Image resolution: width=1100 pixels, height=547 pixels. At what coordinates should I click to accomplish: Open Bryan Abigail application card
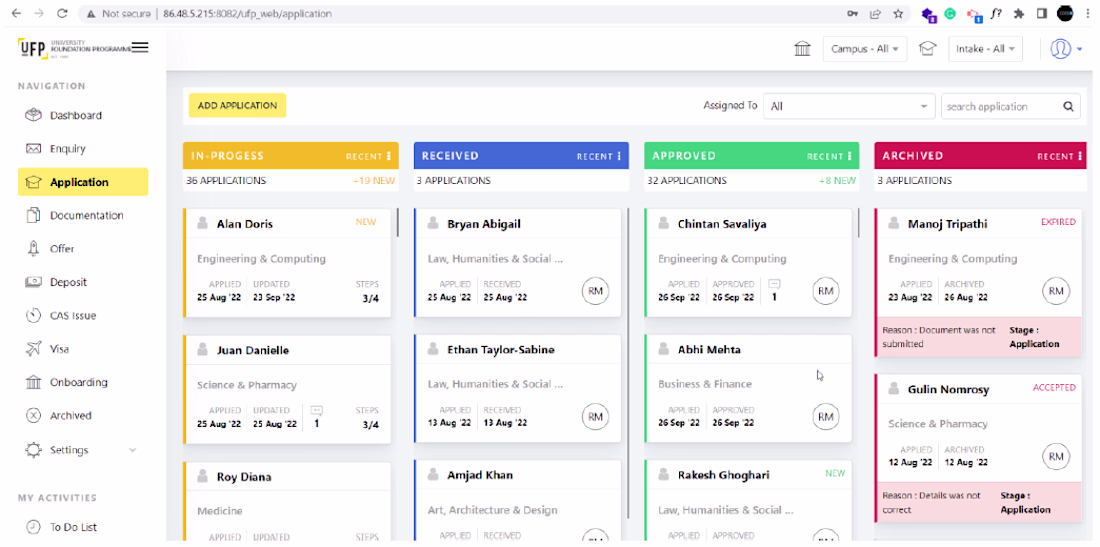point(518,263)
